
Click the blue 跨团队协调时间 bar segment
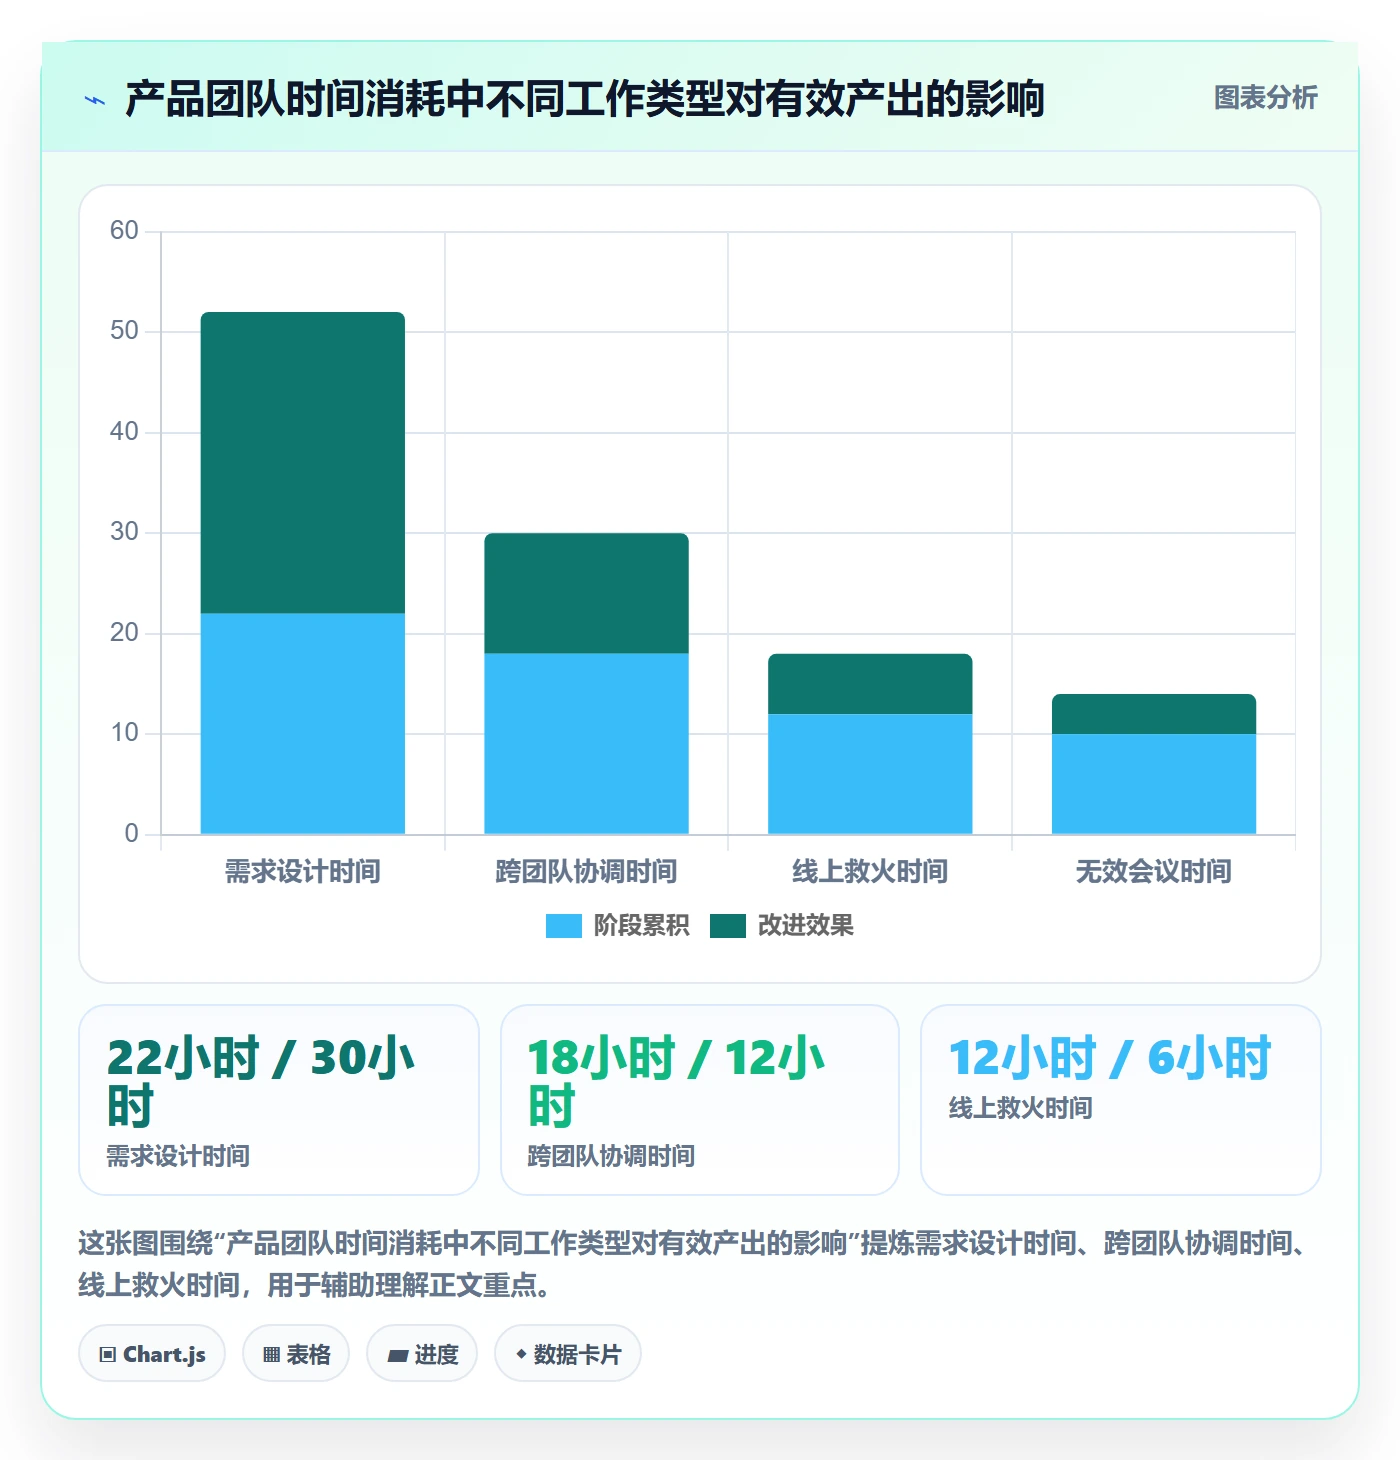(587, 743)
